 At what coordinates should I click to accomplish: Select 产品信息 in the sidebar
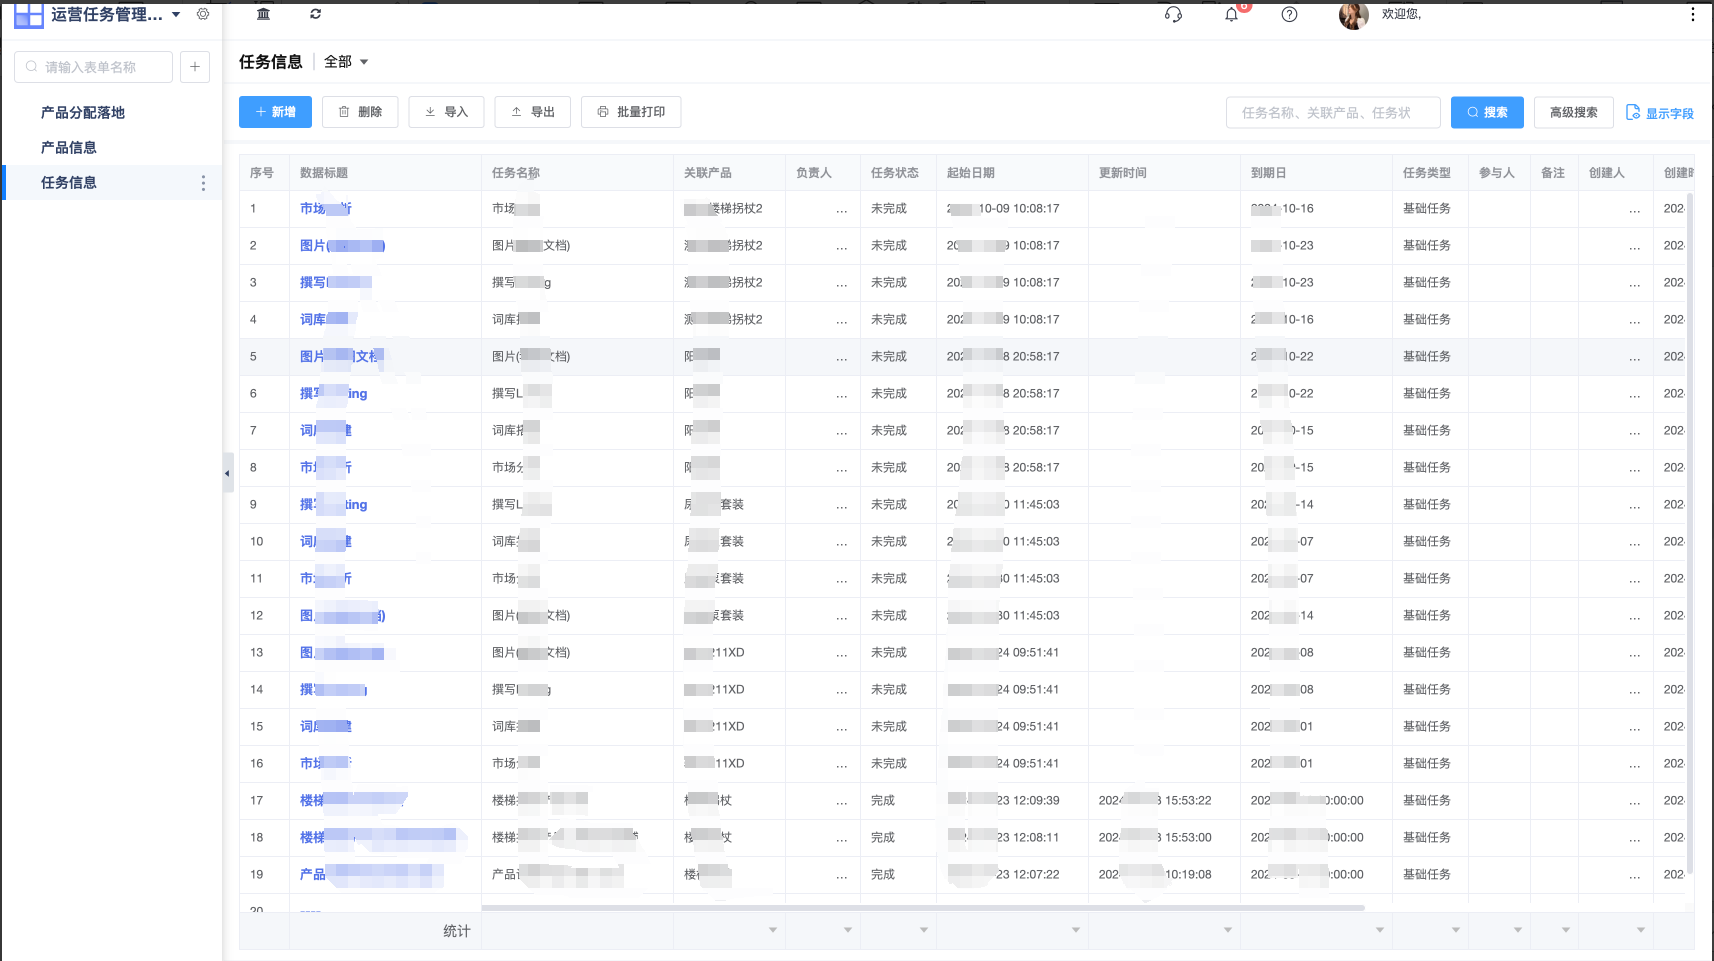69,148
